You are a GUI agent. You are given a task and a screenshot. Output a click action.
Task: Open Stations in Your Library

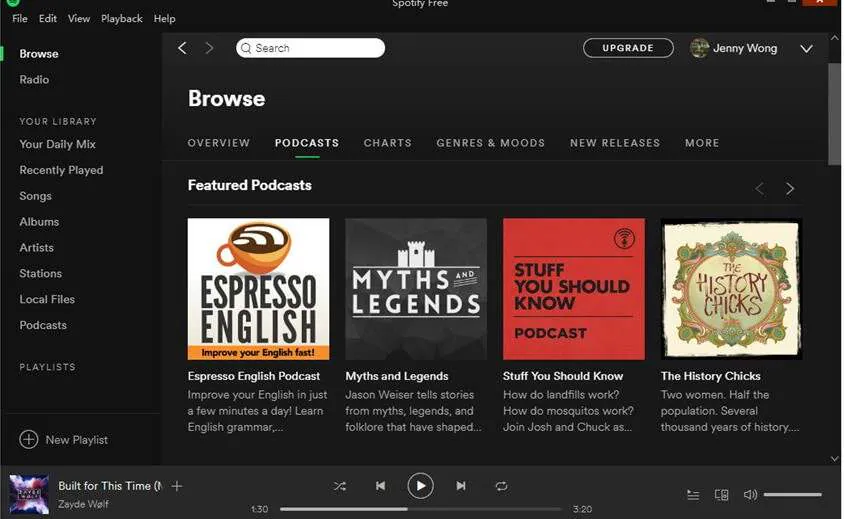click(x=40, y=273)
